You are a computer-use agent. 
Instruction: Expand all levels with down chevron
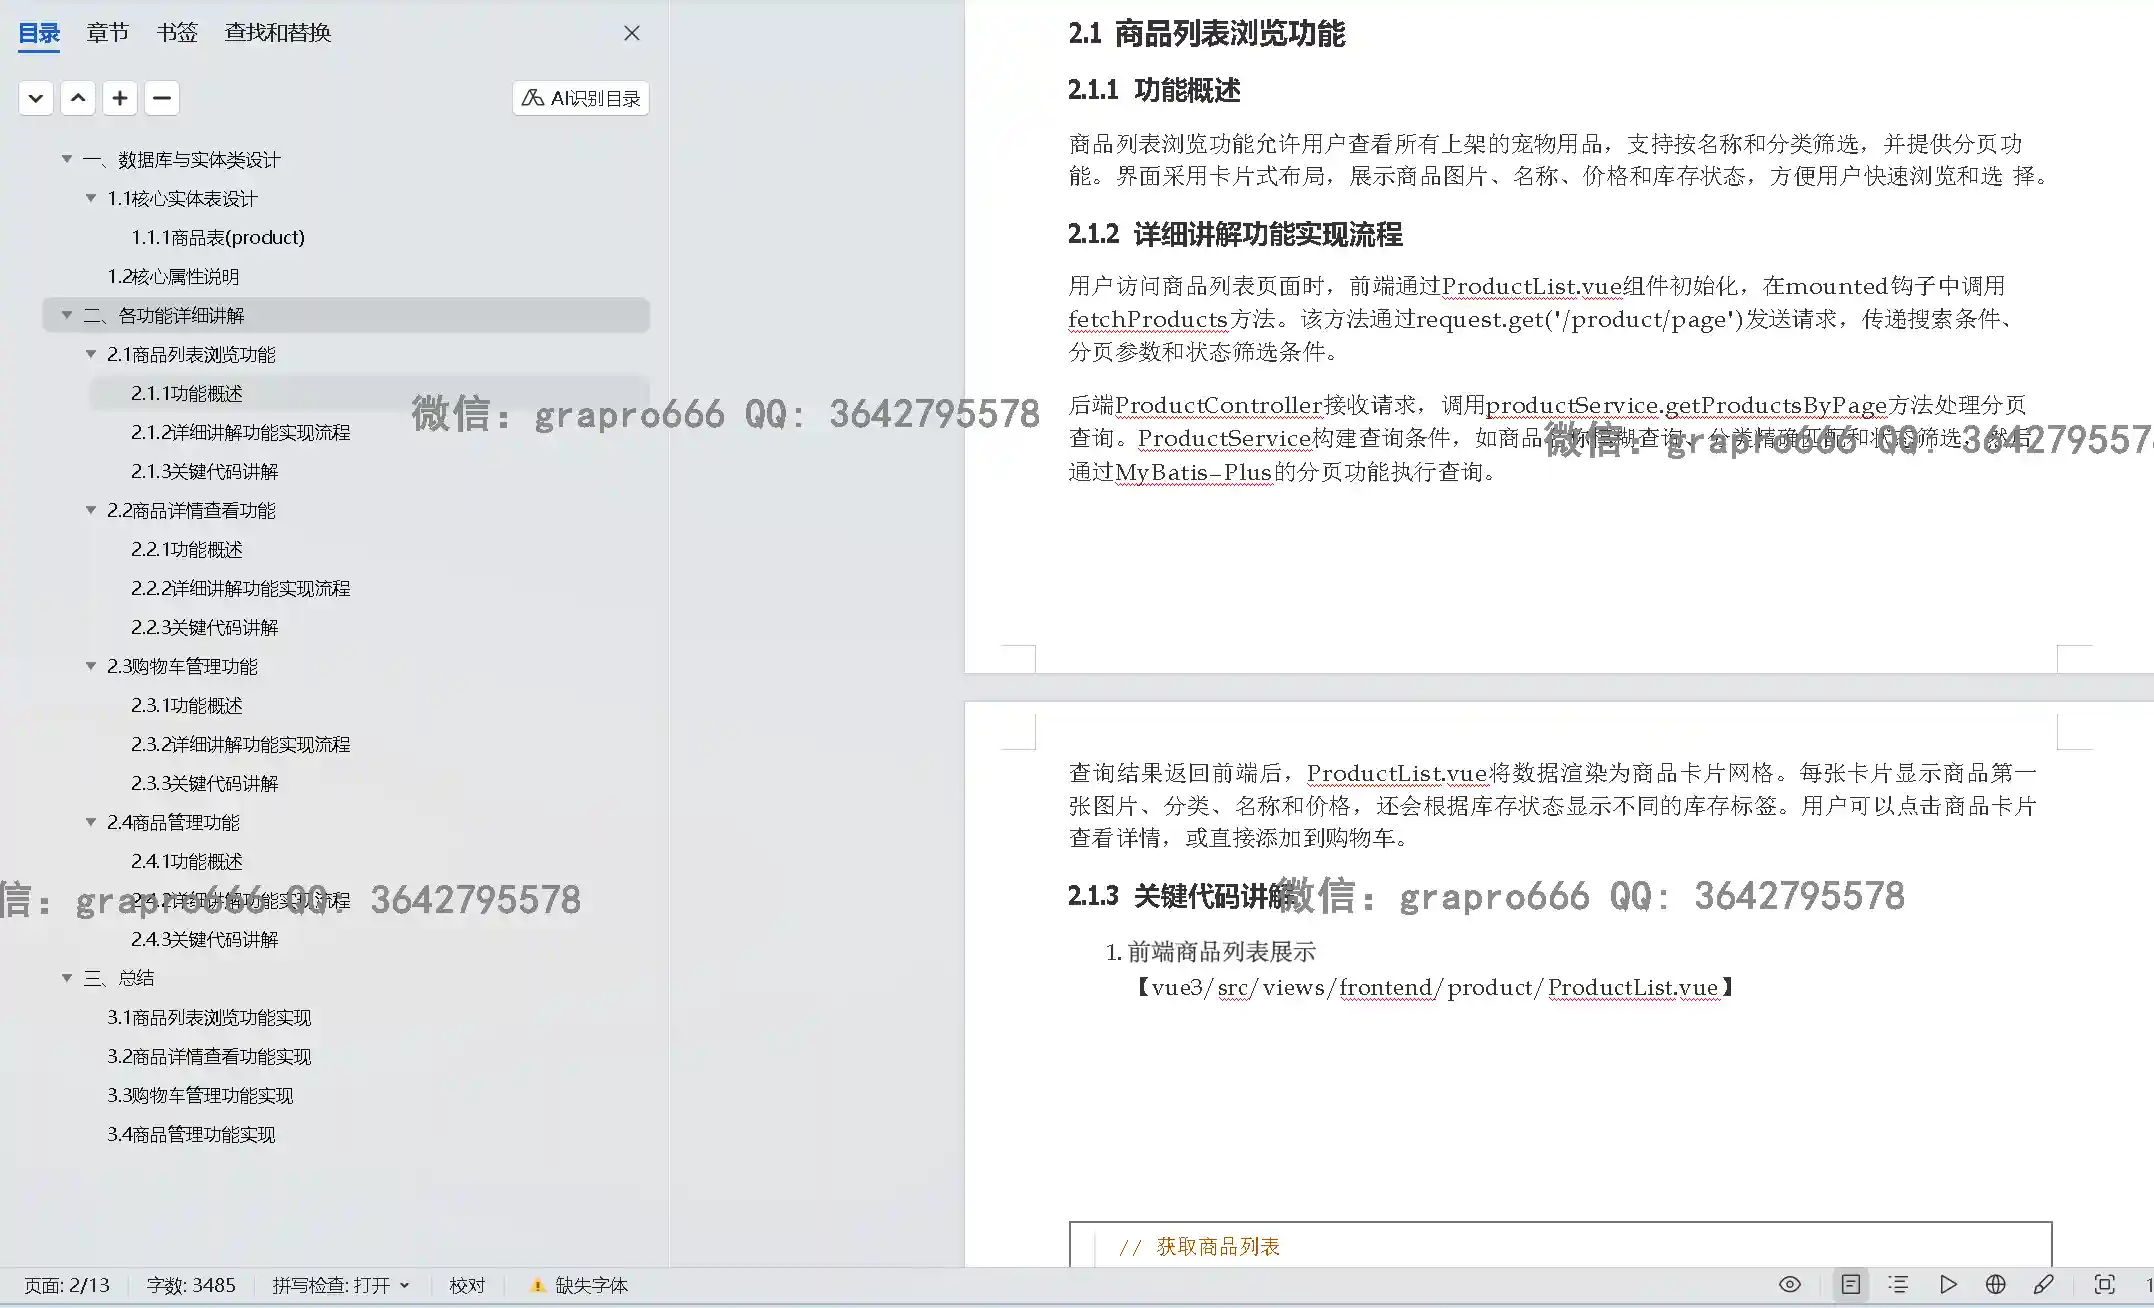point(36,98)
